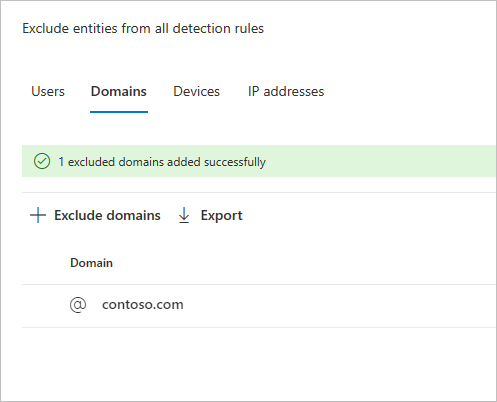The image size is (497, 402).
Task: Click the toolbar space right of Export
Action: click(x=367, y=216)
